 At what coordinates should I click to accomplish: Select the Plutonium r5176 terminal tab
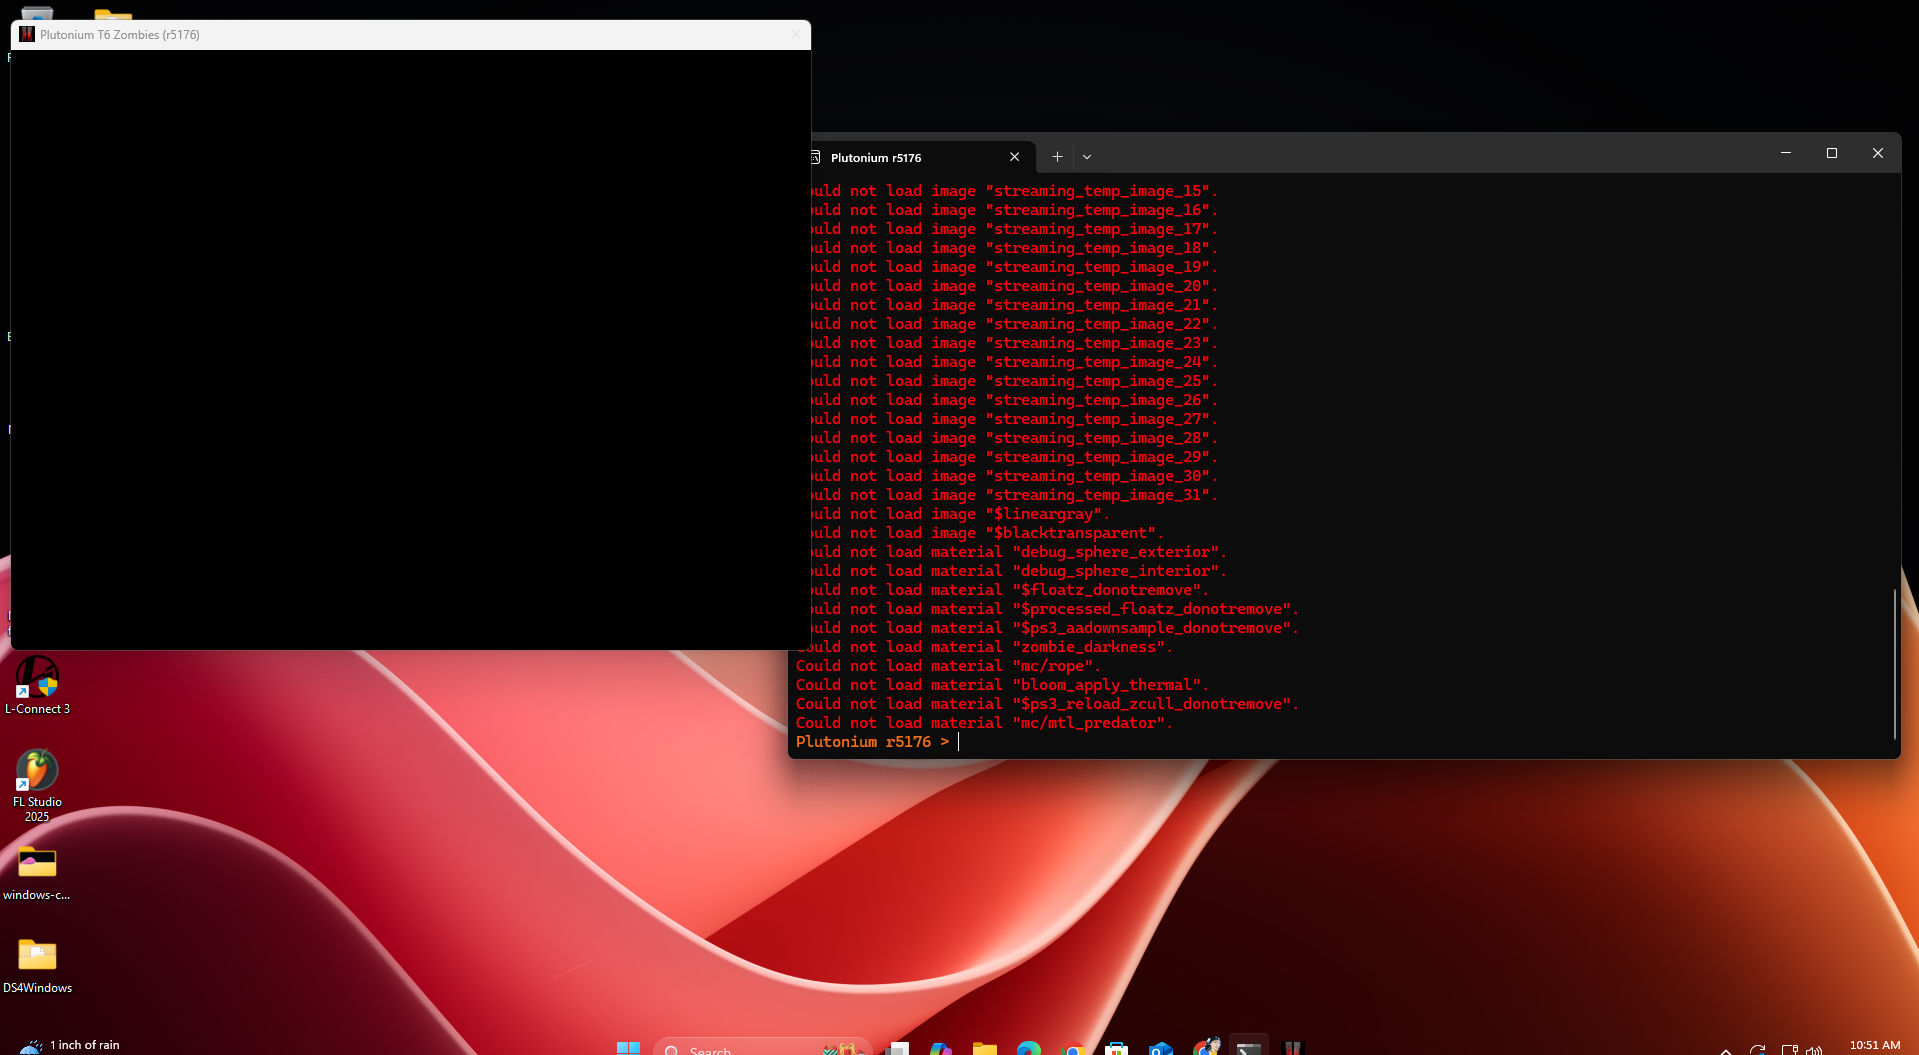[x=900, y=158]
